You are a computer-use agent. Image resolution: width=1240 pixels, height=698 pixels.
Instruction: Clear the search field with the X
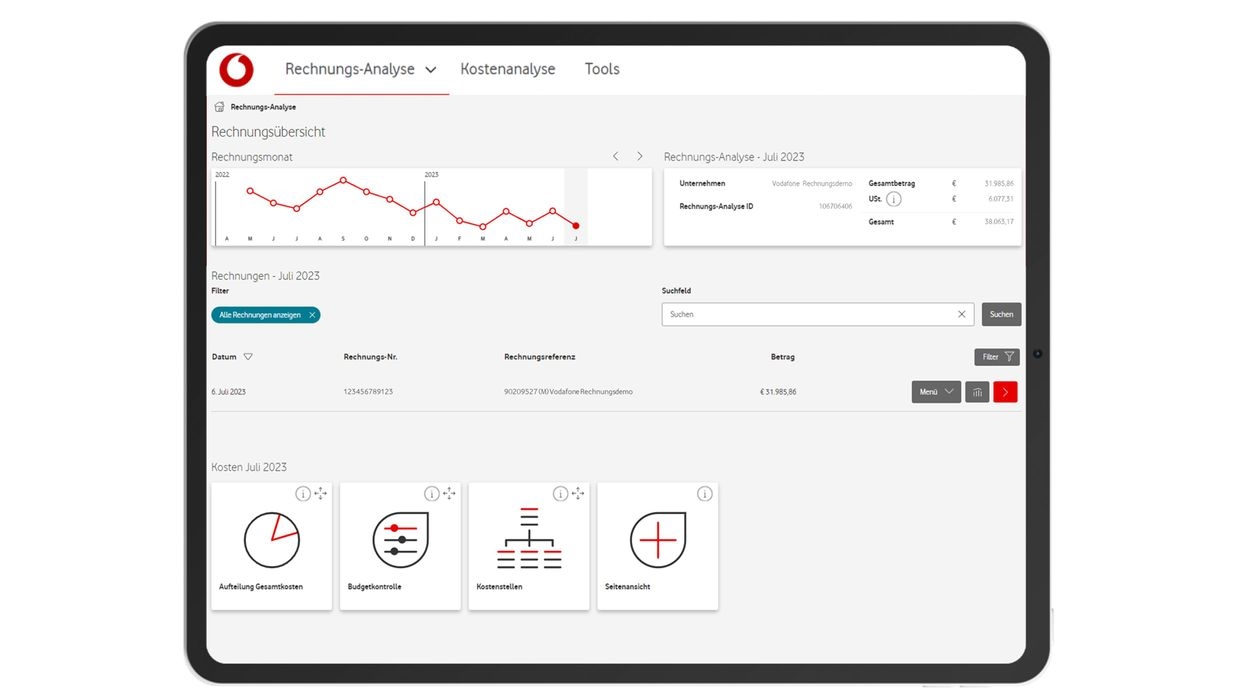(x=961, y=314)
